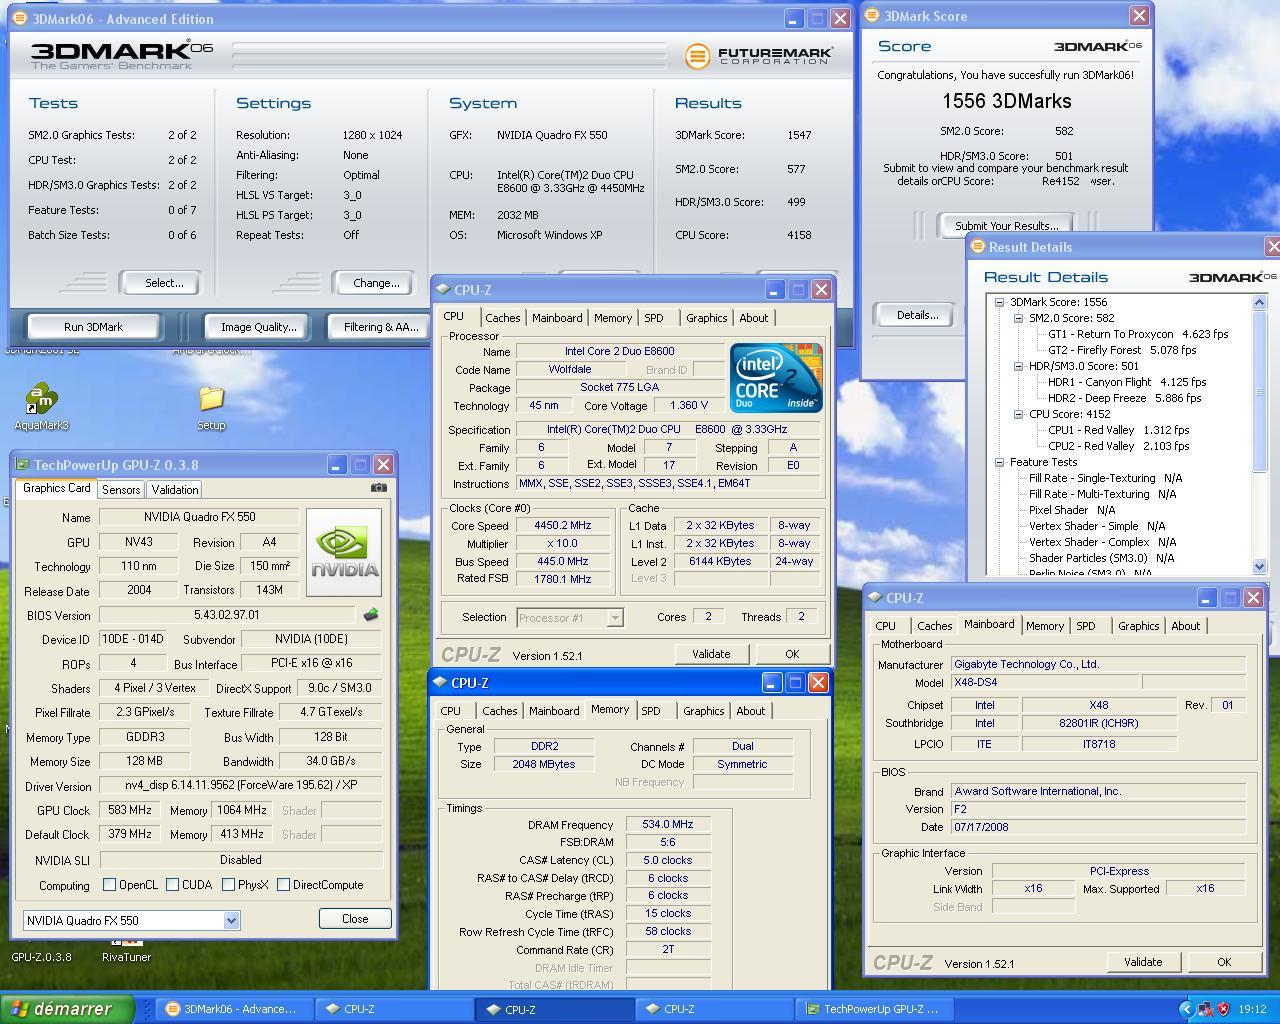Open the AquaMark3 desktop shortcut
1280x1024 pixels.
coord(41,407)
